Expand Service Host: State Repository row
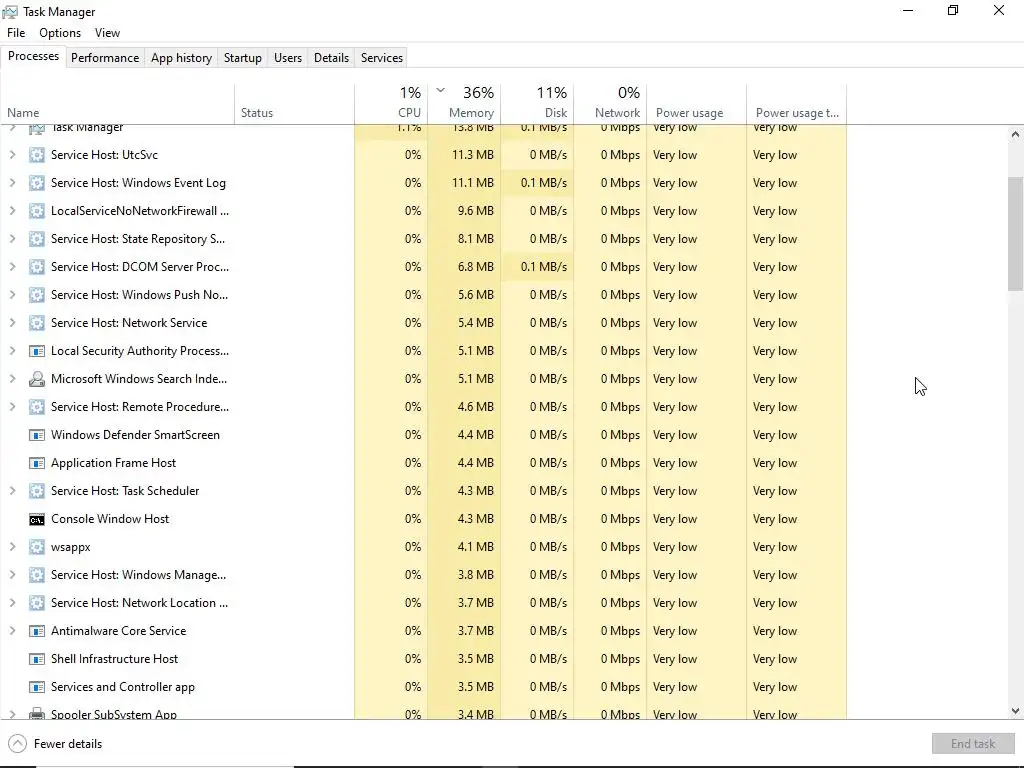Screen dimensions: 1024x768 [x=12, y=239]
